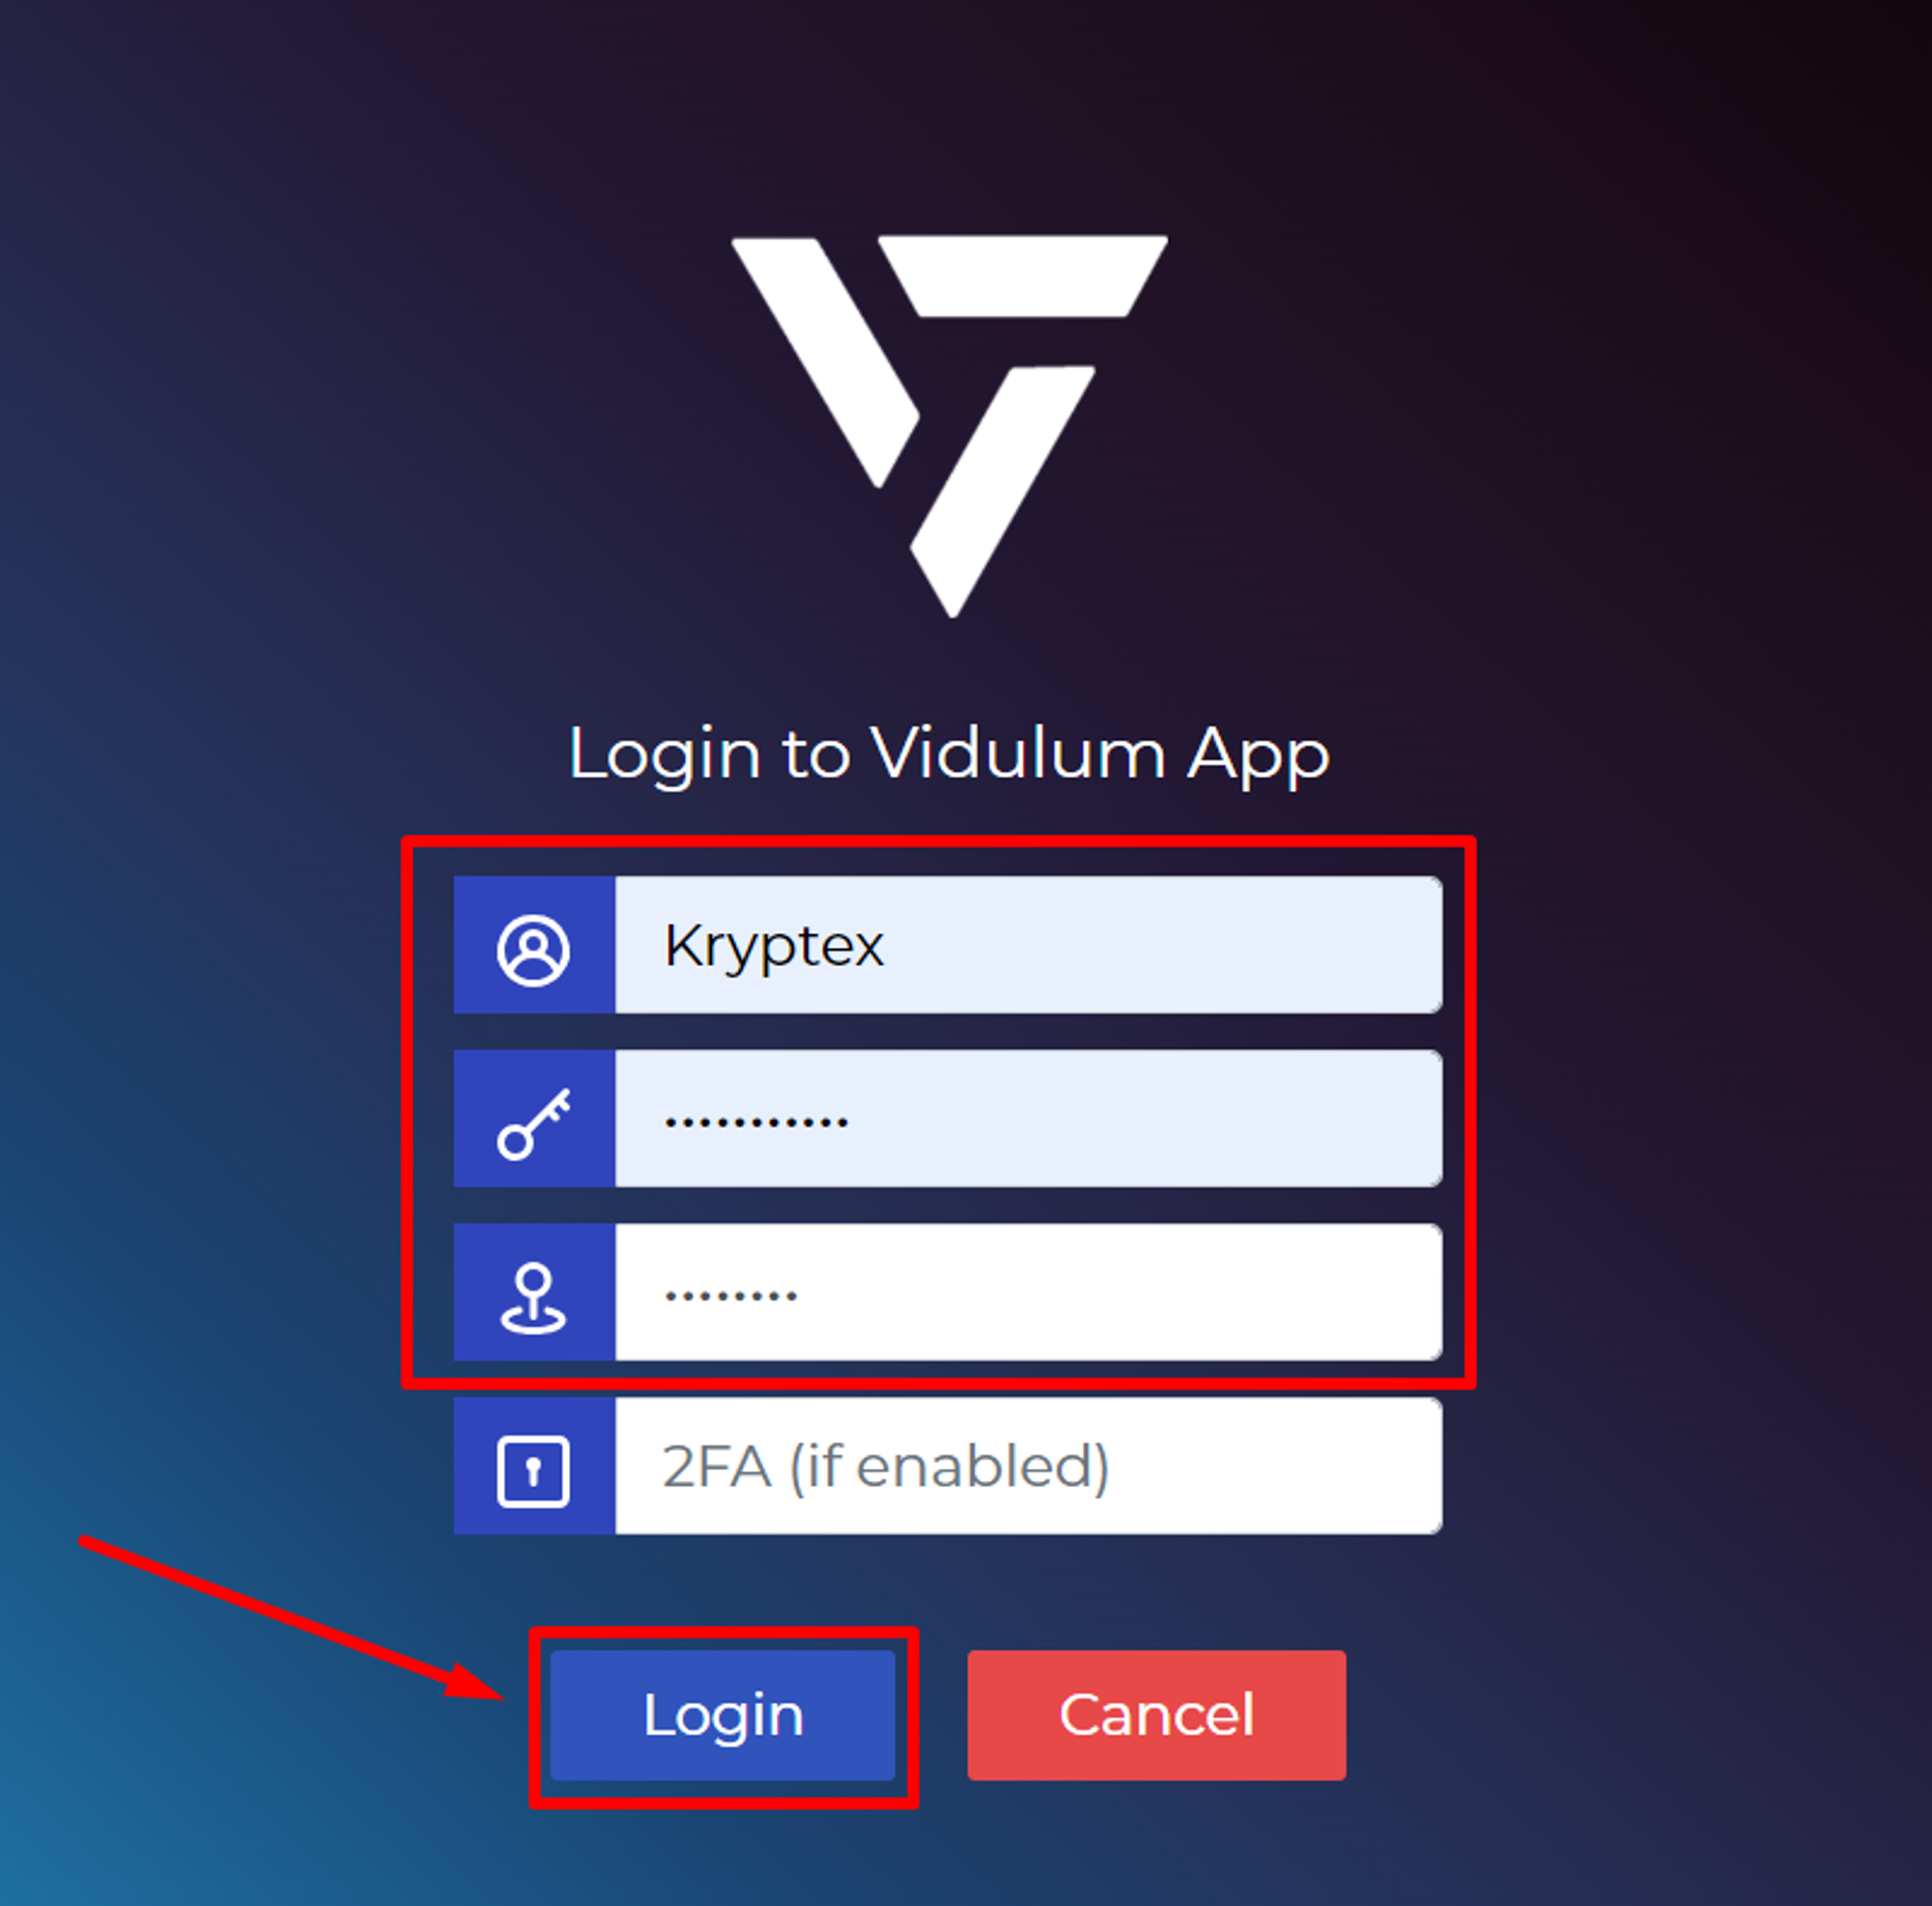This screenshot has width=1932, height=1906.
Task: Click the "Login to Vidulum App" heading
Action: tap(949, 754)
